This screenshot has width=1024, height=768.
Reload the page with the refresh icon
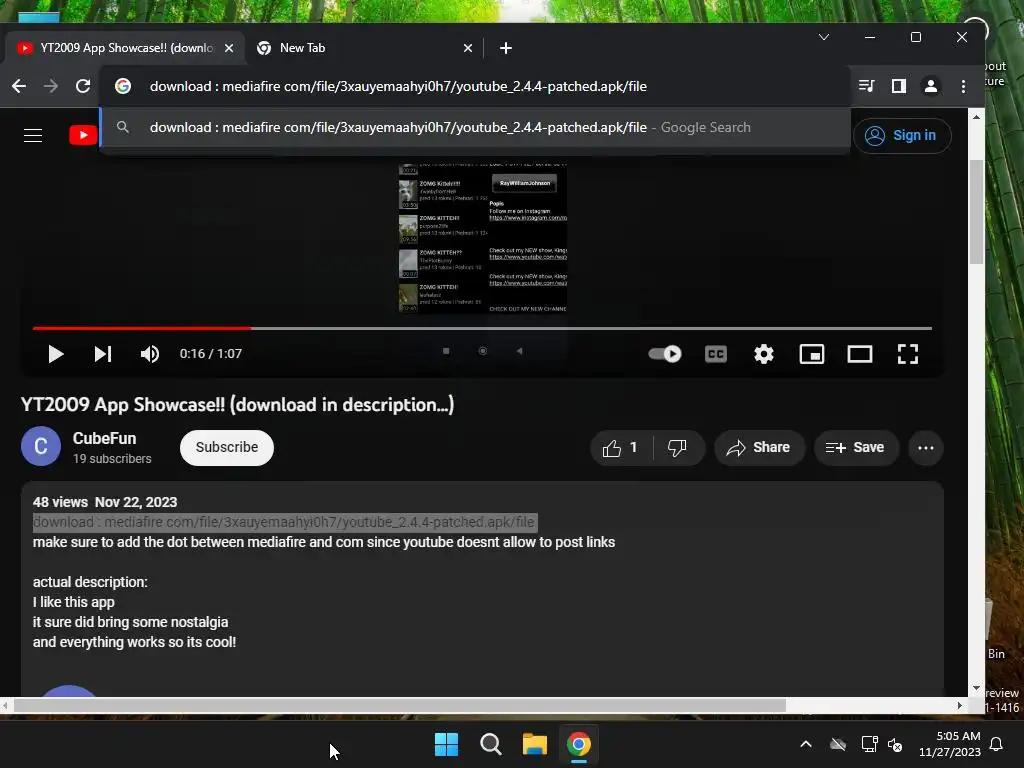click(x=83, y=86)
